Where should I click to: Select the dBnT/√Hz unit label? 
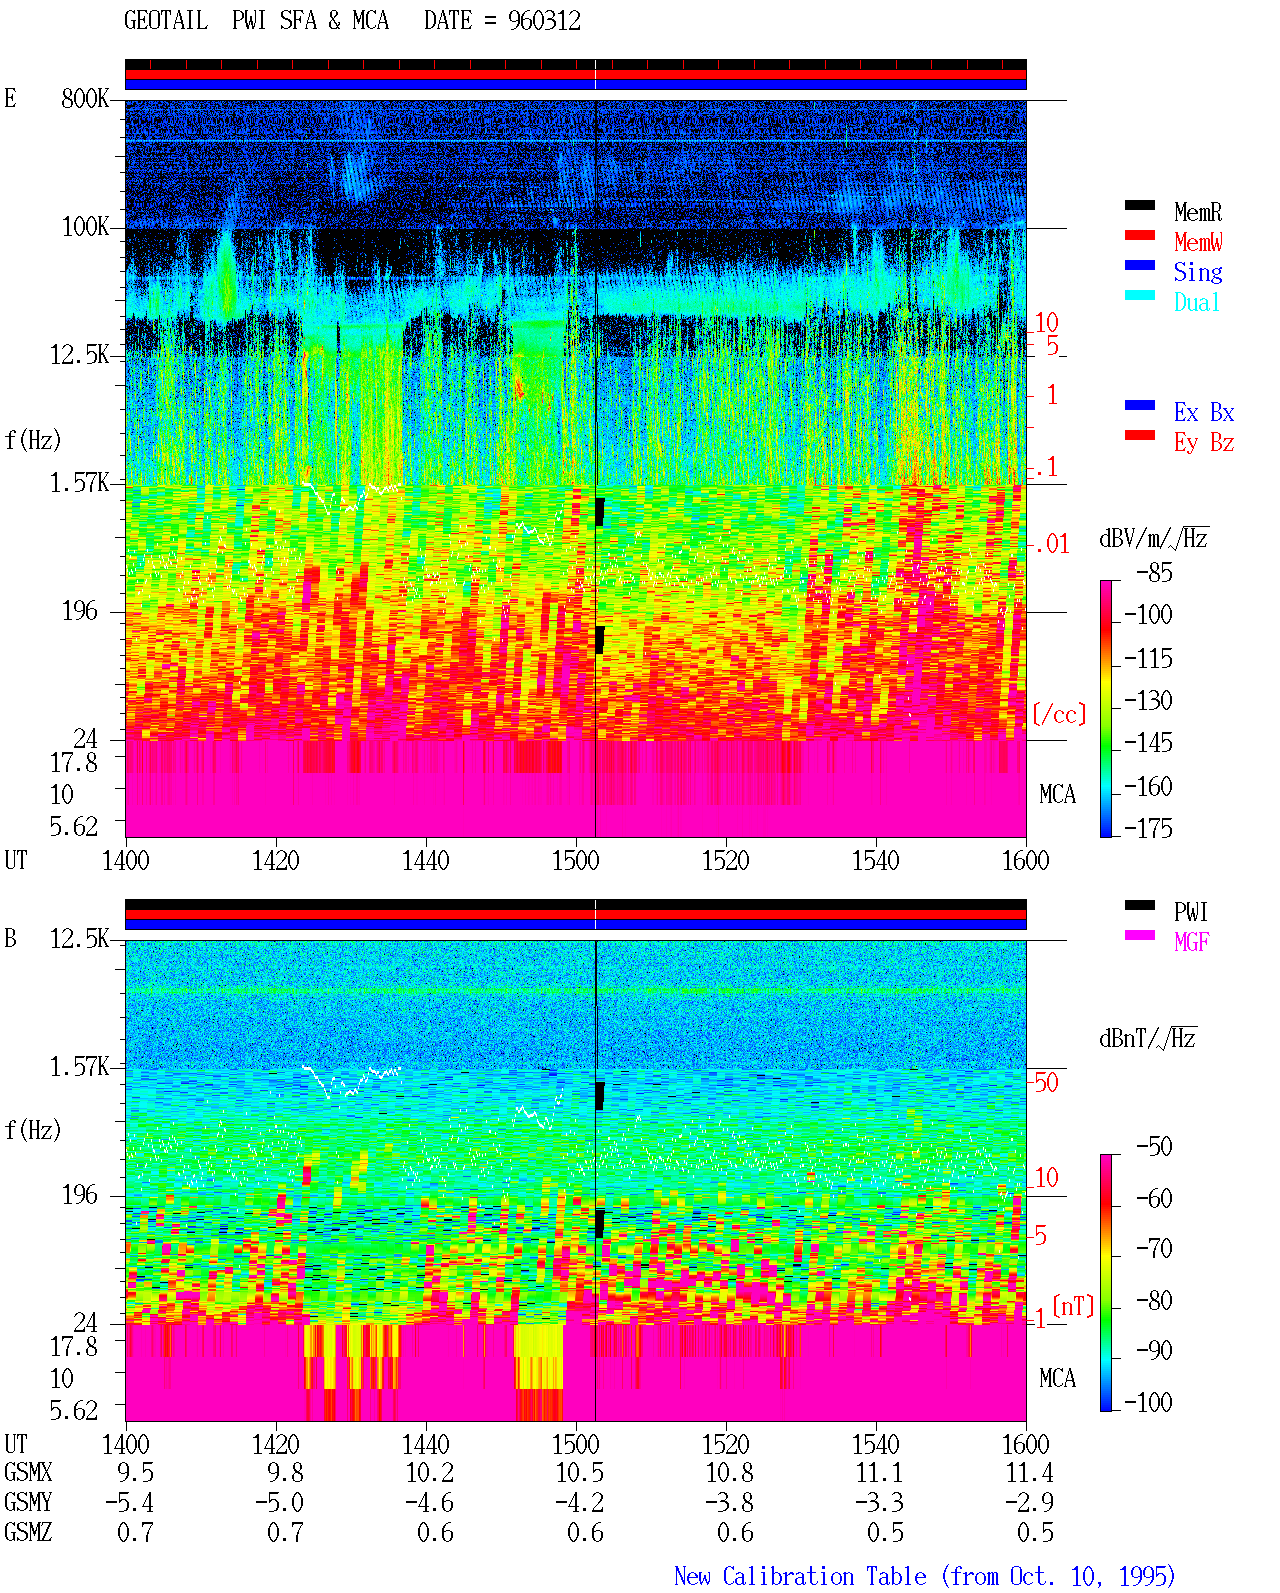pos(1147,1038)
